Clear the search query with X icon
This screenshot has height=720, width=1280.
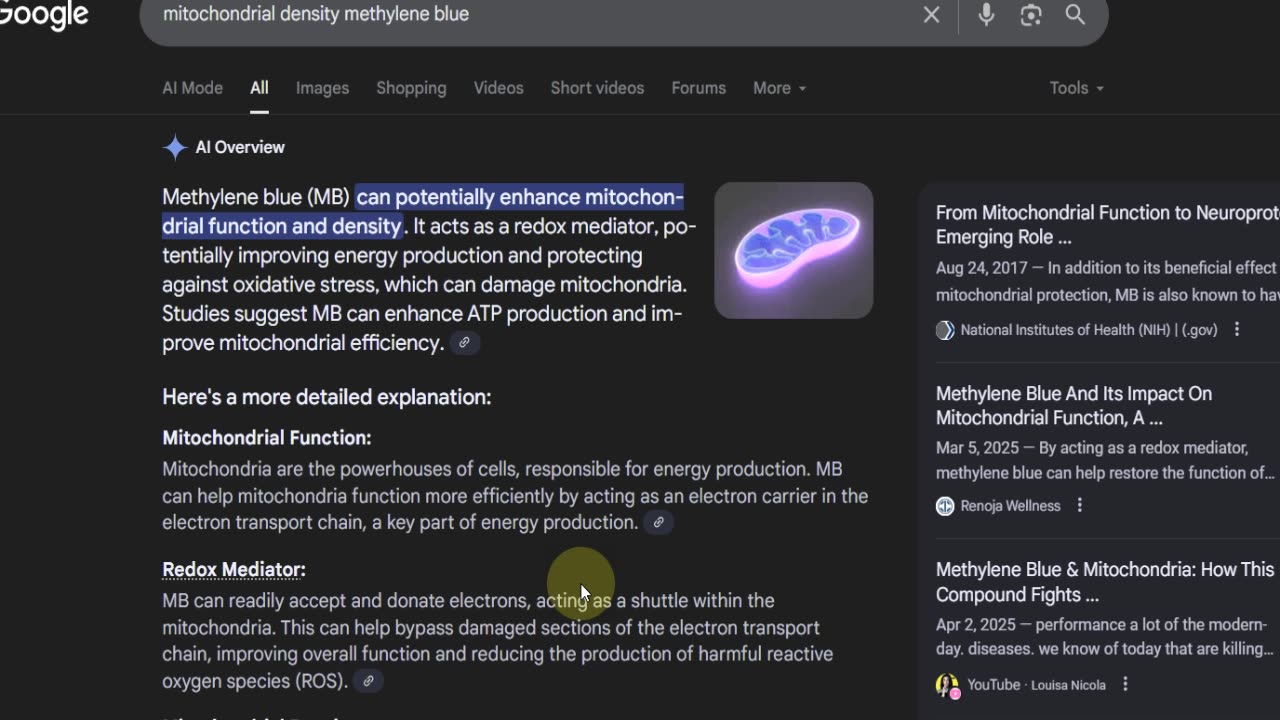[x=931, y=15]
